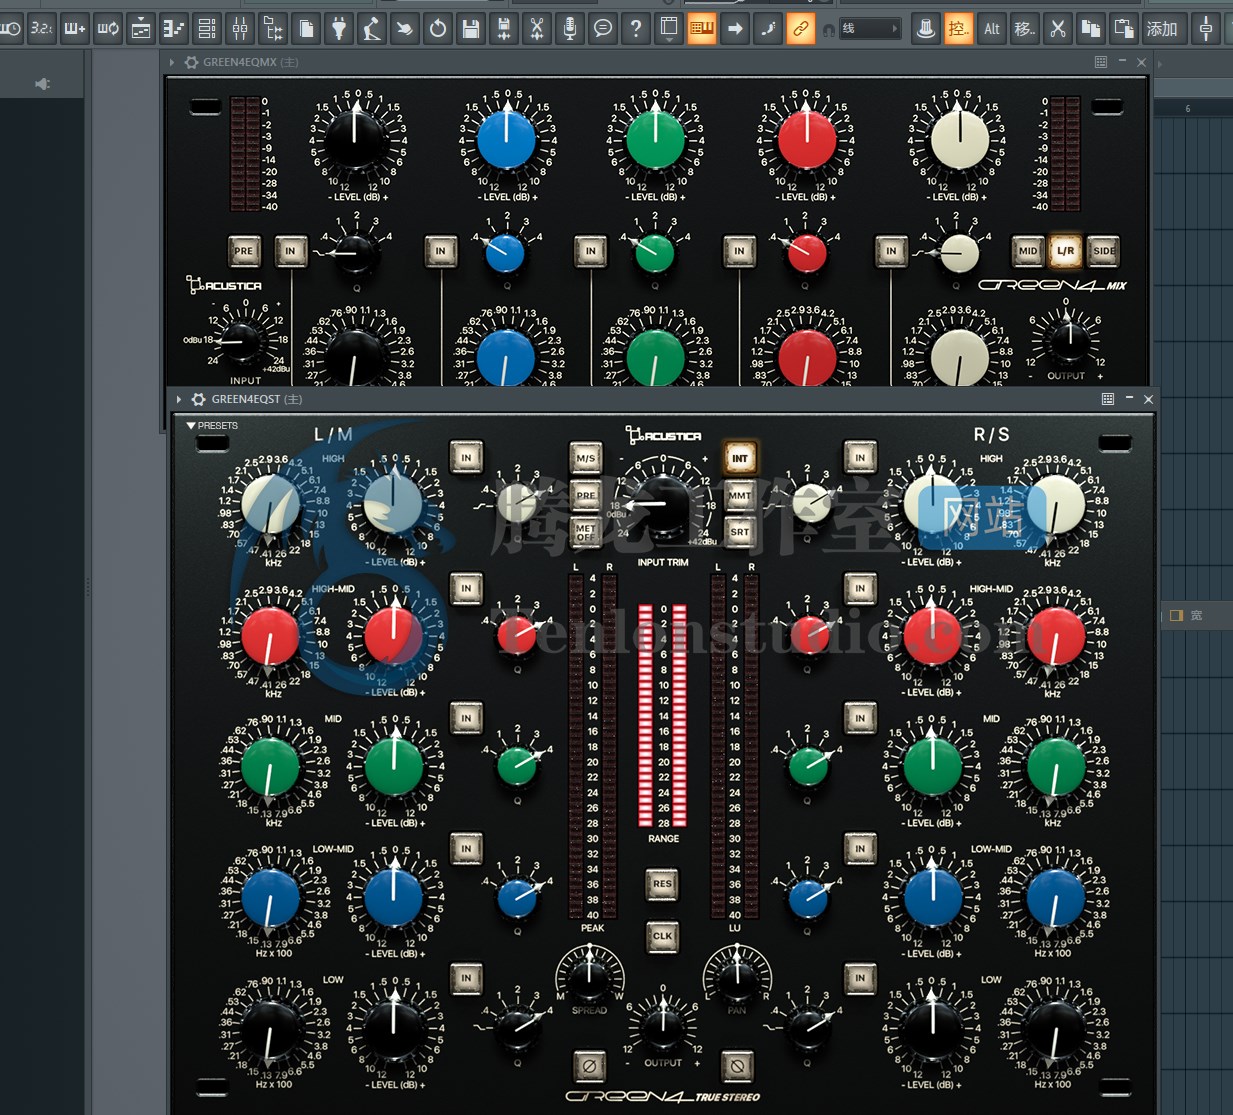1233x1115 pixels.
Task: Click the CLK button
Action: 662,937
